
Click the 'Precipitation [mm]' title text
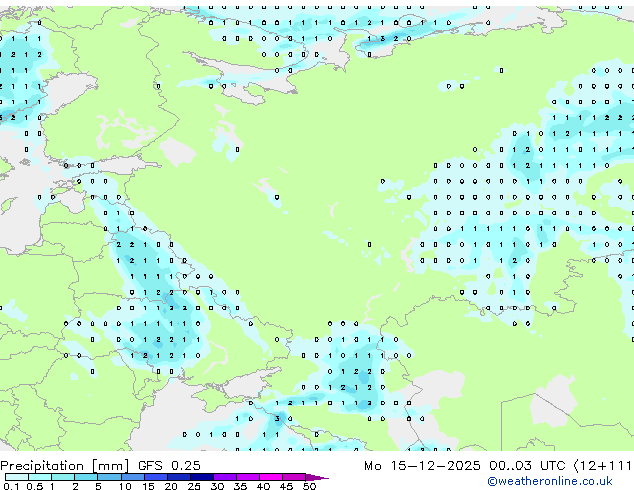64,466
